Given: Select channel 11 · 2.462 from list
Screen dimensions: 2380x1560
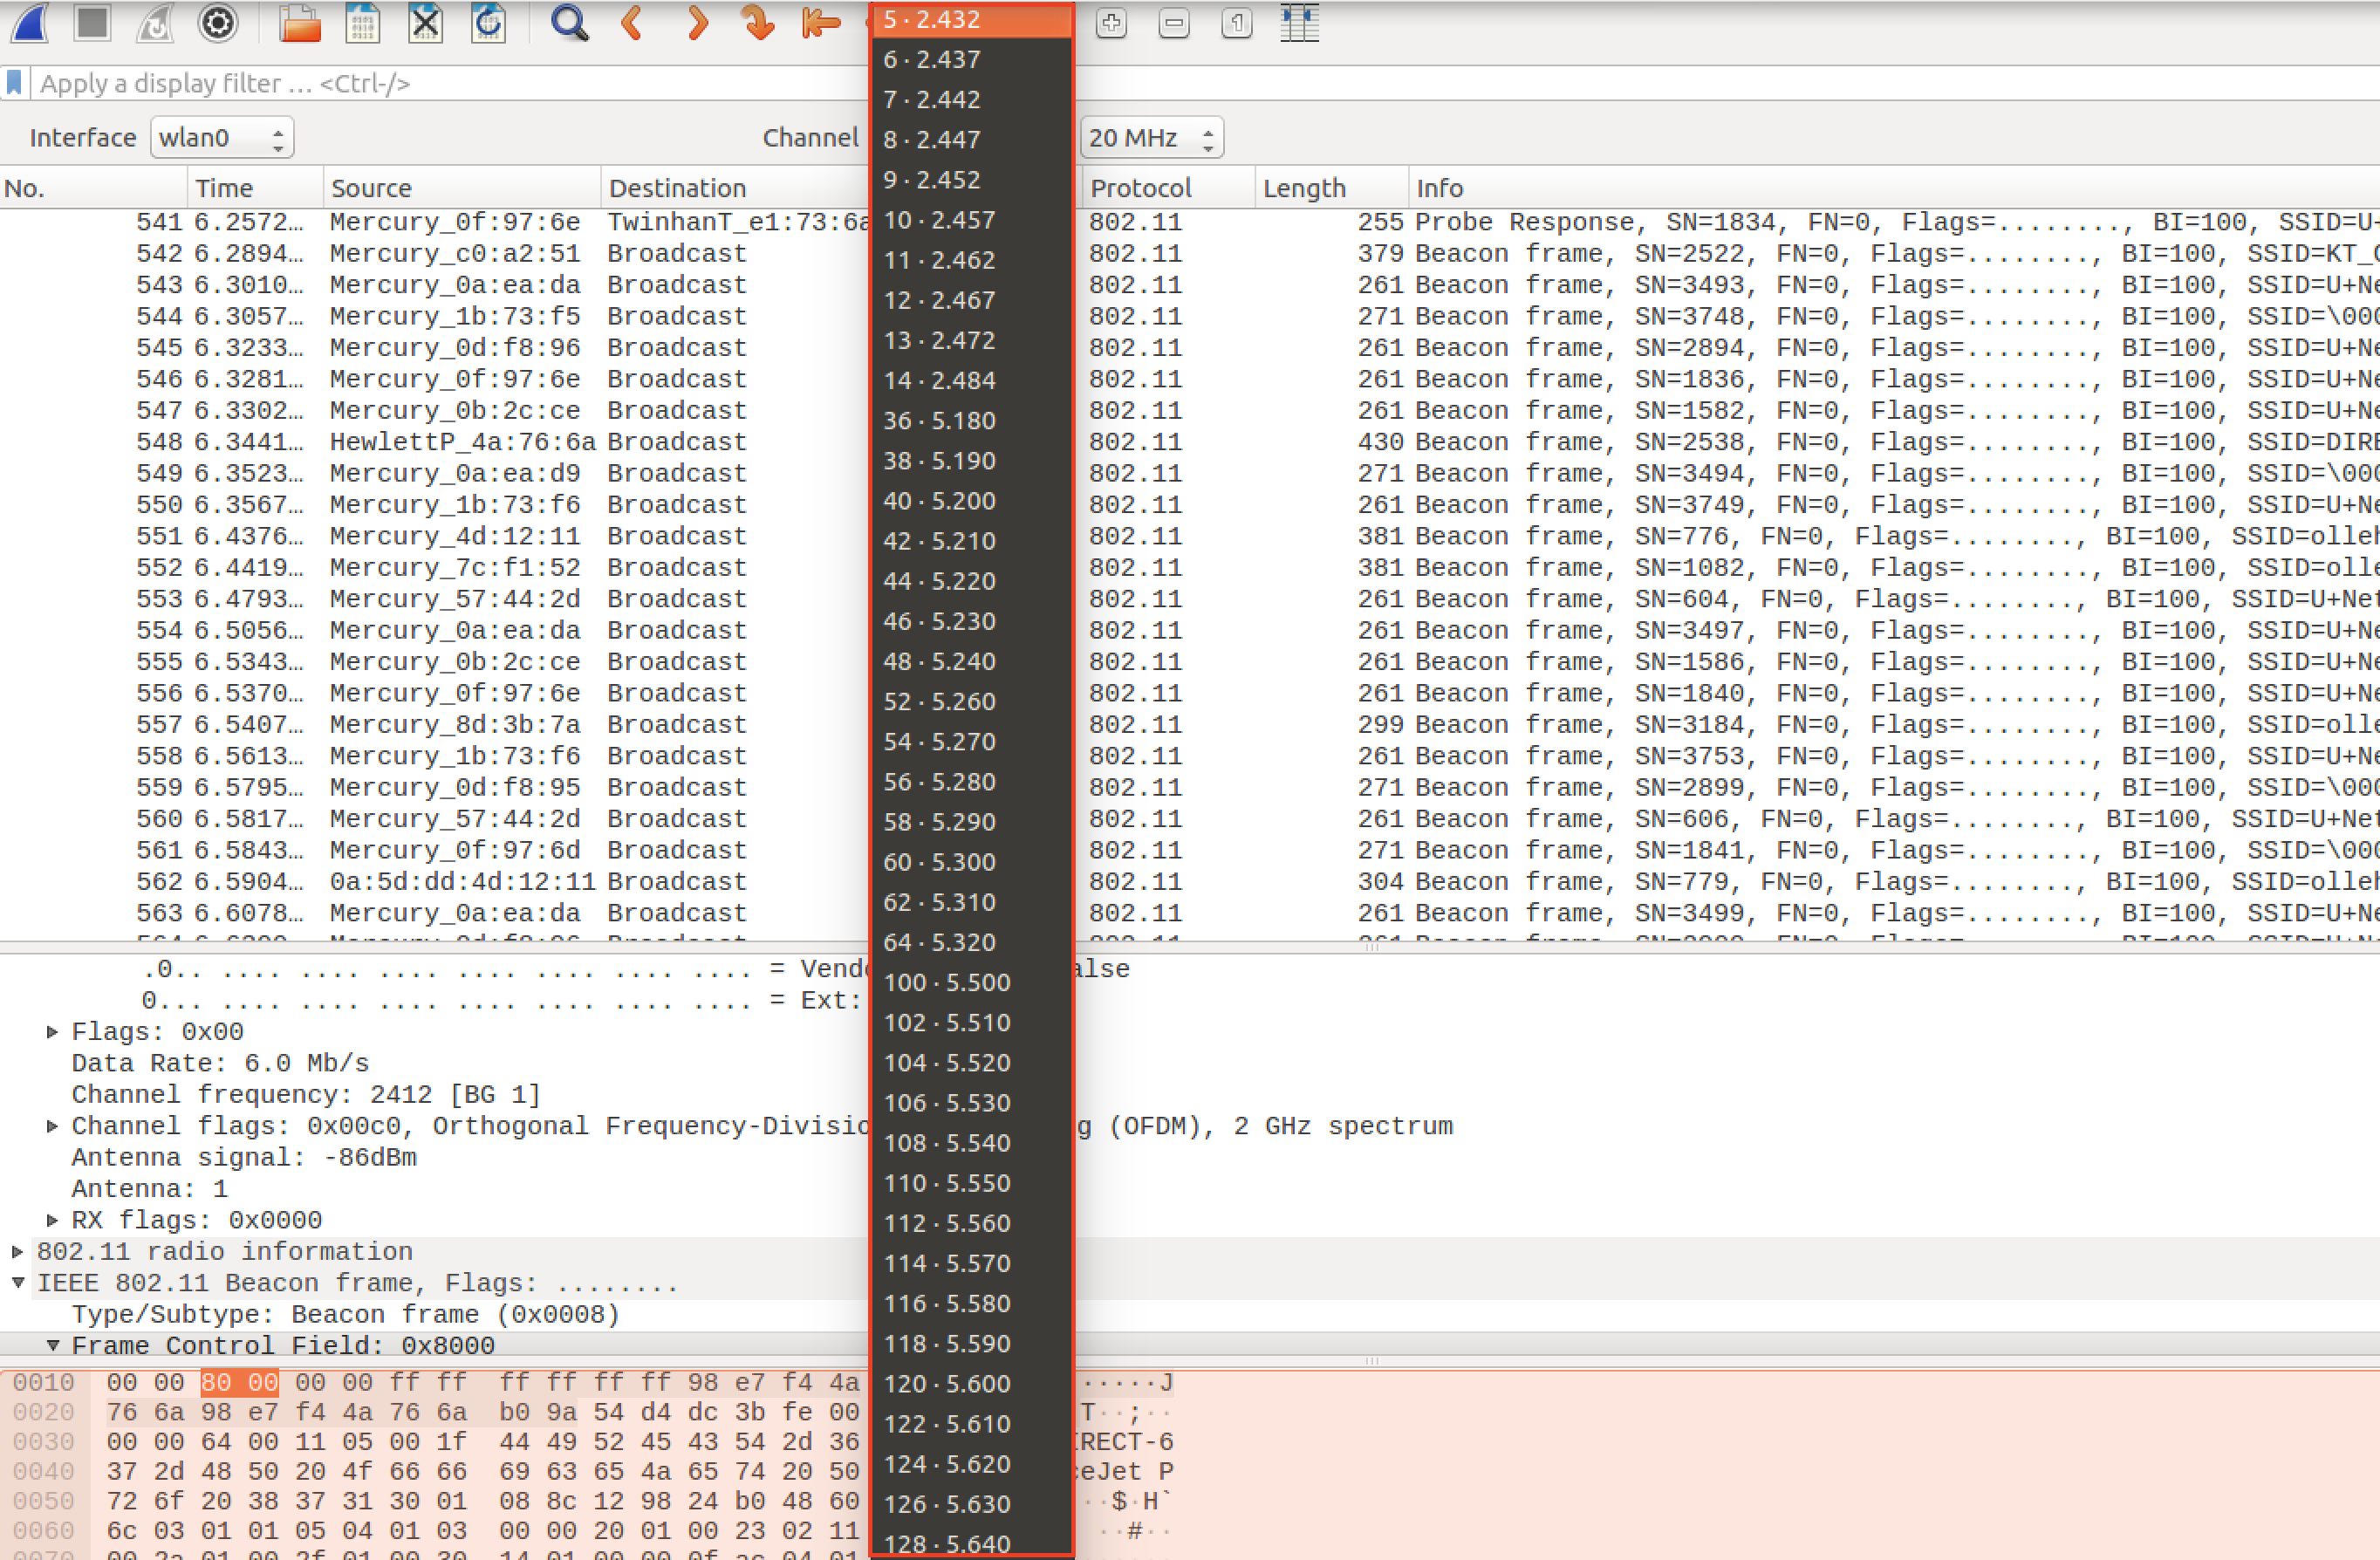Looking at the screenshot, I should coord(939,260).
